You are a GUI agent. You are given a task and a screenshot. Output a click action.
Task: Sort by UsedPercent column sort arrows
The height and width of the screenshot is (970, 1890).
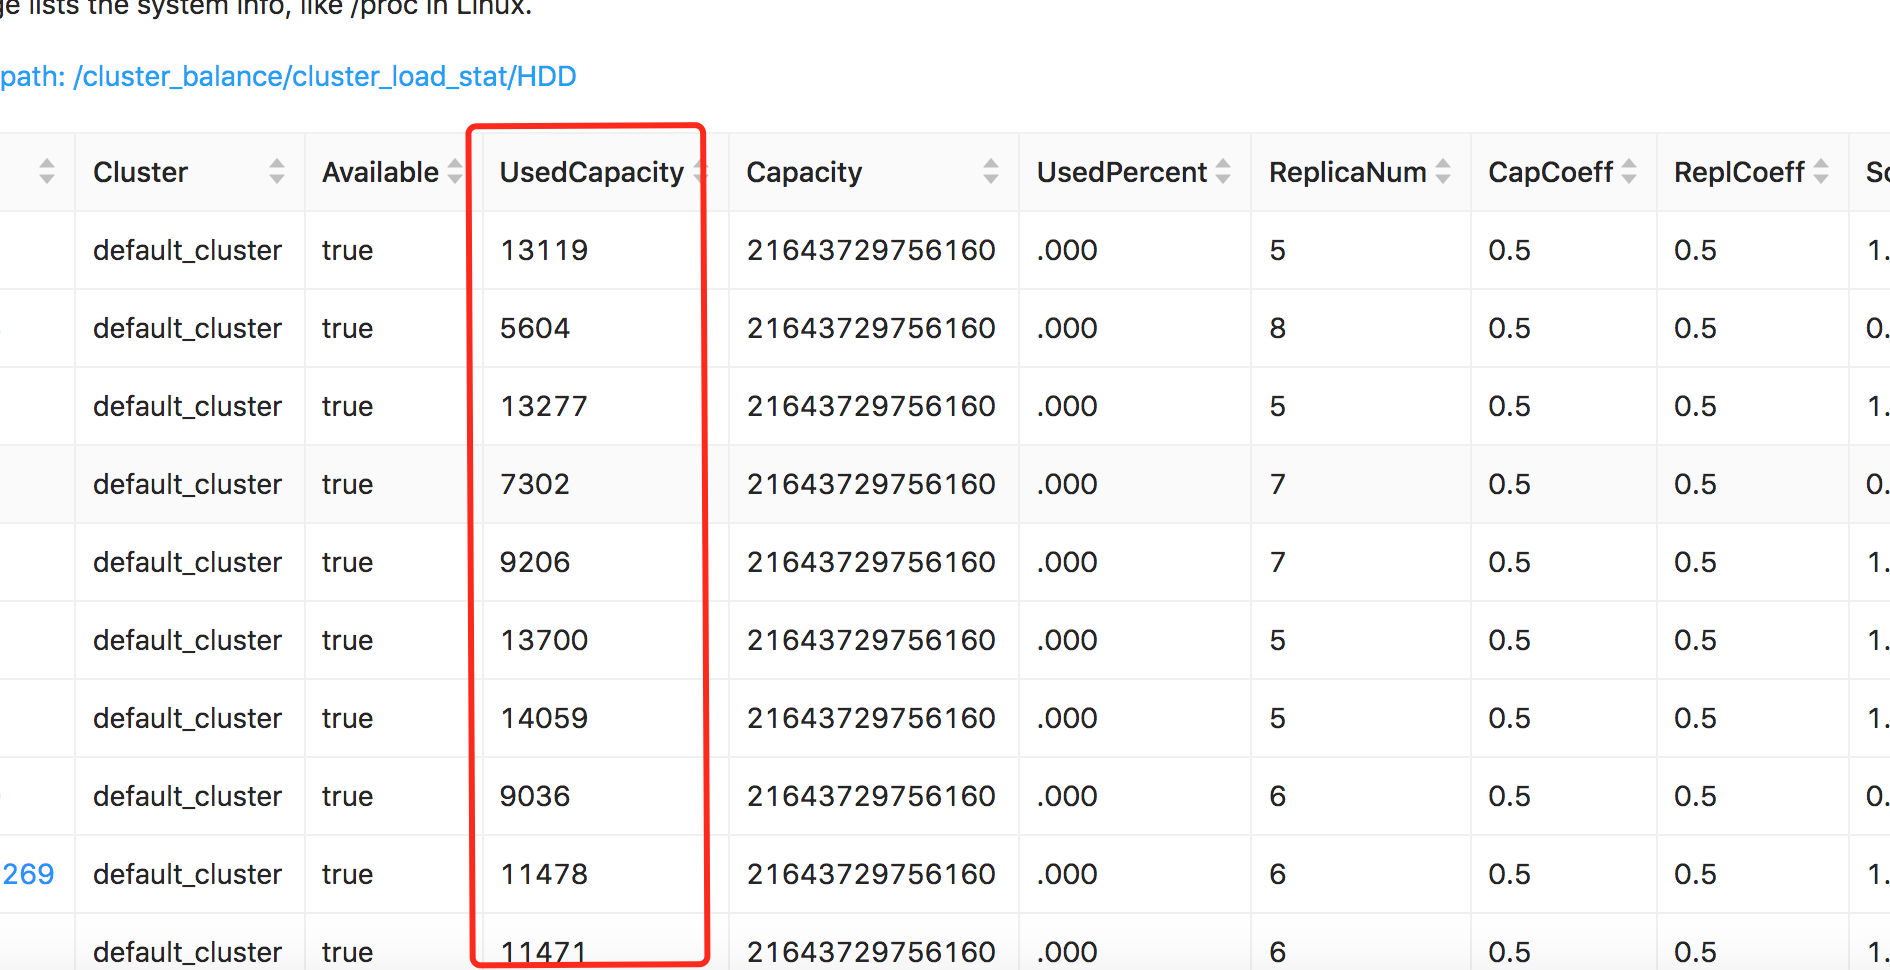tap(1223, 172)
